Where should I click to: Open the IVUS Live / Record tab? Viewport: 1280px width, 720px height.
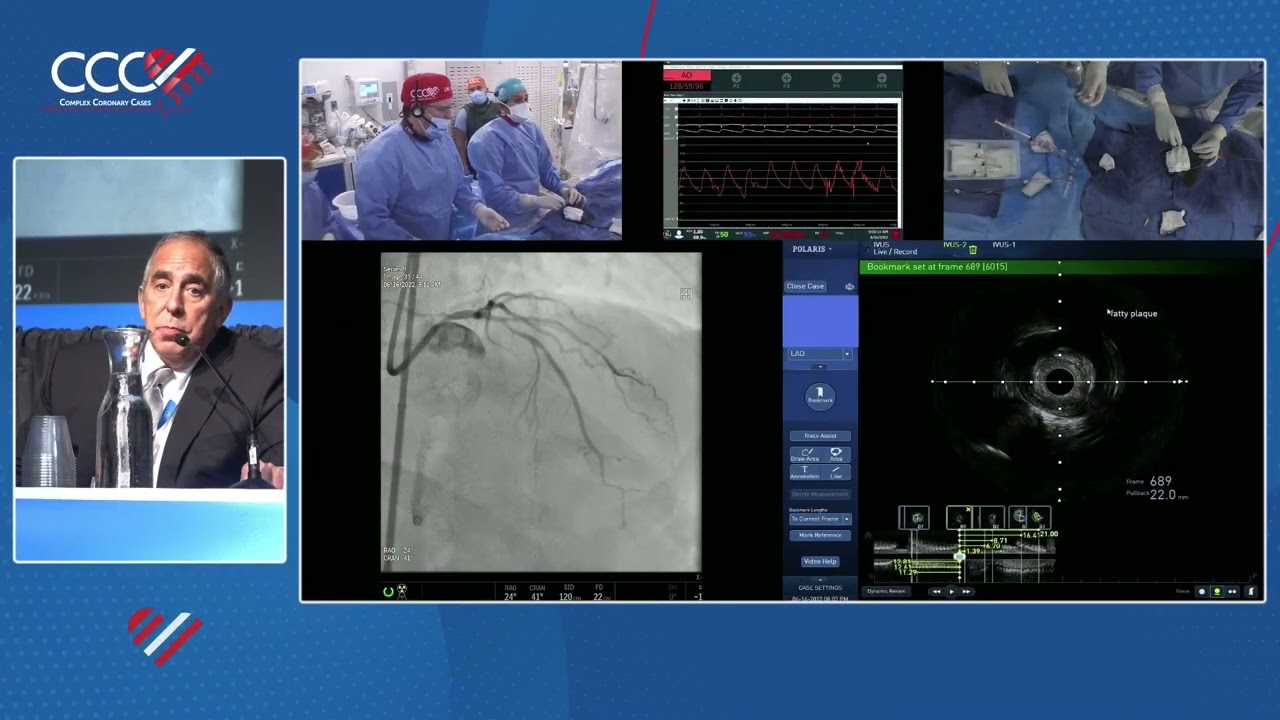coord(895,248)
